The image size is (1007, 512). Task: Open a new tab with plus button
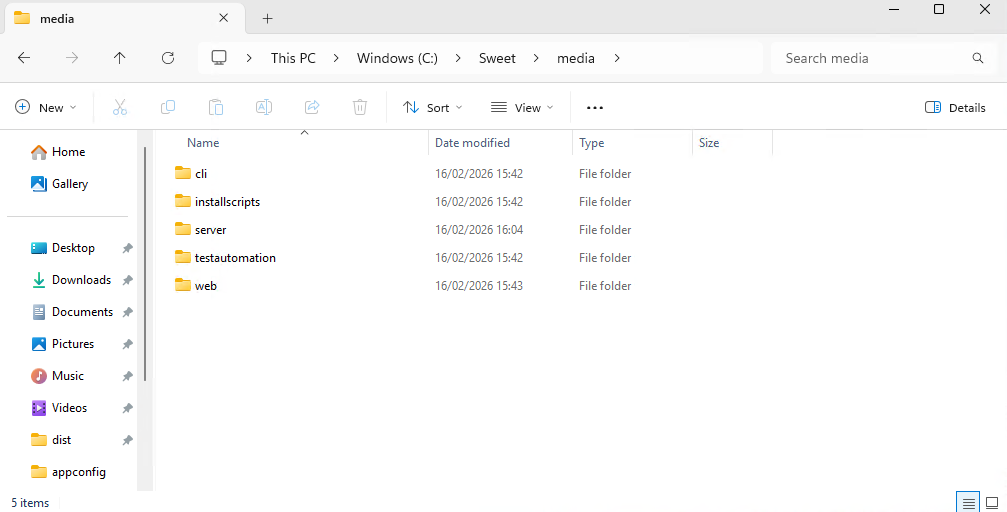click(268, 18)
